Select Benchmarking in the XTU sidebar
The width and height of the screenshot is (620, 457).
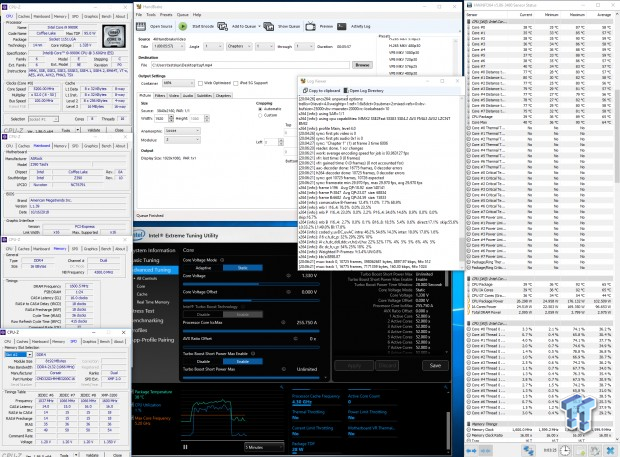[x=148, y=321]
